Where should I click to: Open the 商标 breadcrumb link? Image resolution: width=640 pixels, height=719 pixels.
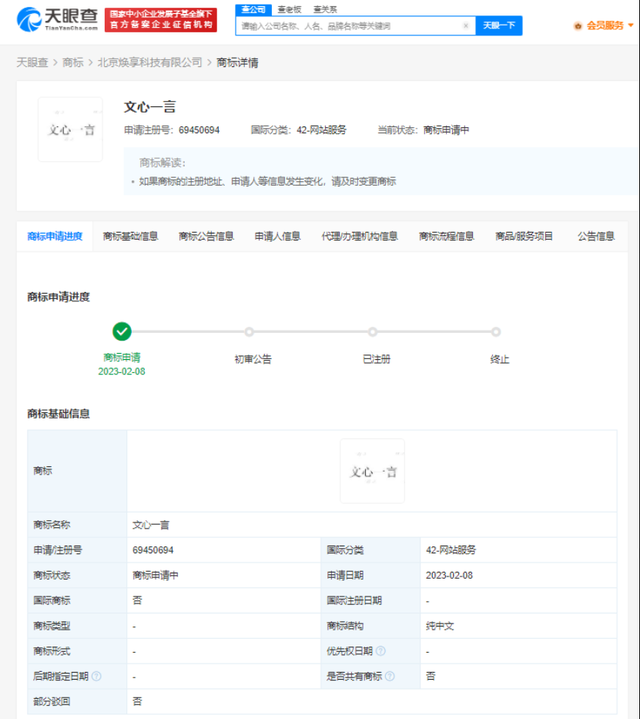pyautogui.click(x=73, y=62)
